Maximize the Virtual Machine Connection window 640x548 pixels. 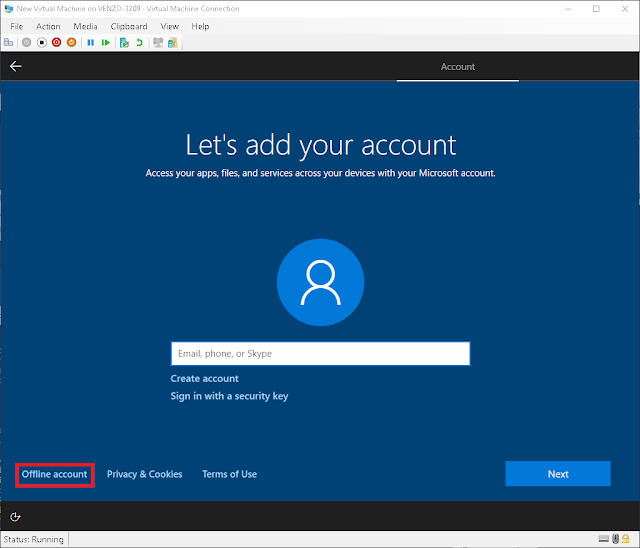pos(596,9)
